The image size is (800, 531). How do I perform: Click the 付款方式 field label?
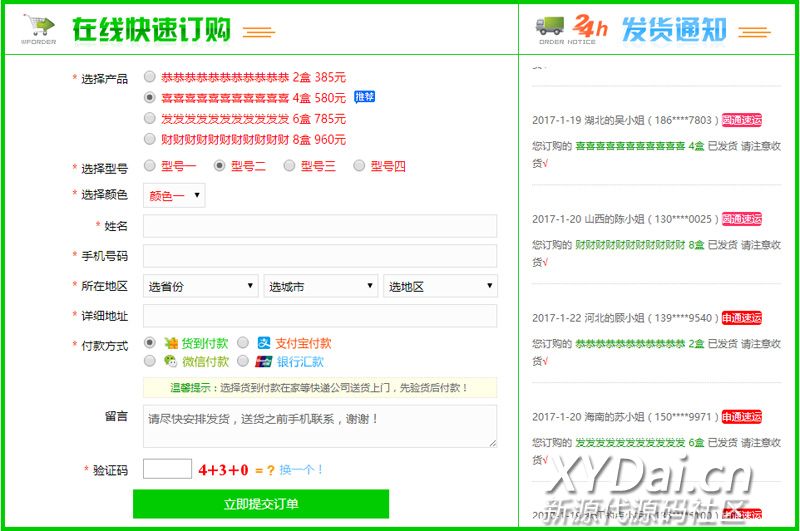tap(105, 346)
